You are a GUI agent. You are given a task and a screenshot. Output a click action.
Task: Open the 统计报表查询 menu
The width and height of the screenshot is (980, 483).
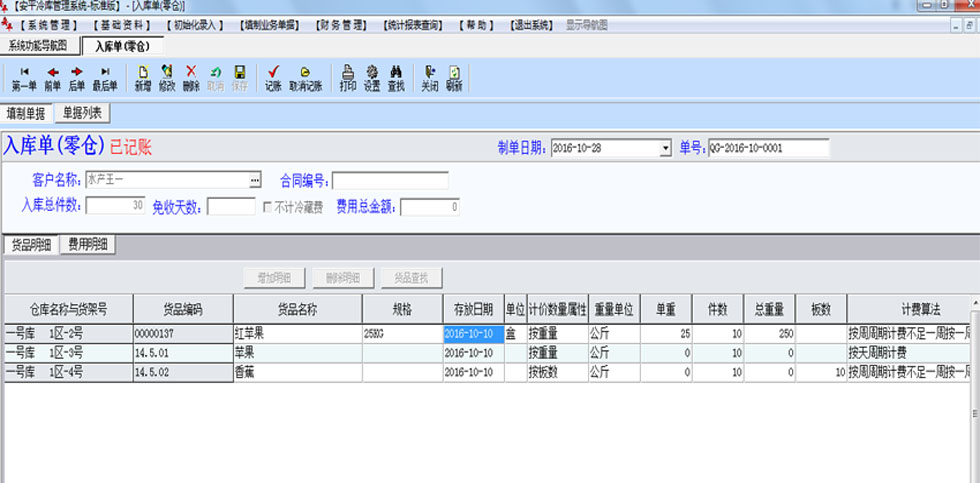412,26
